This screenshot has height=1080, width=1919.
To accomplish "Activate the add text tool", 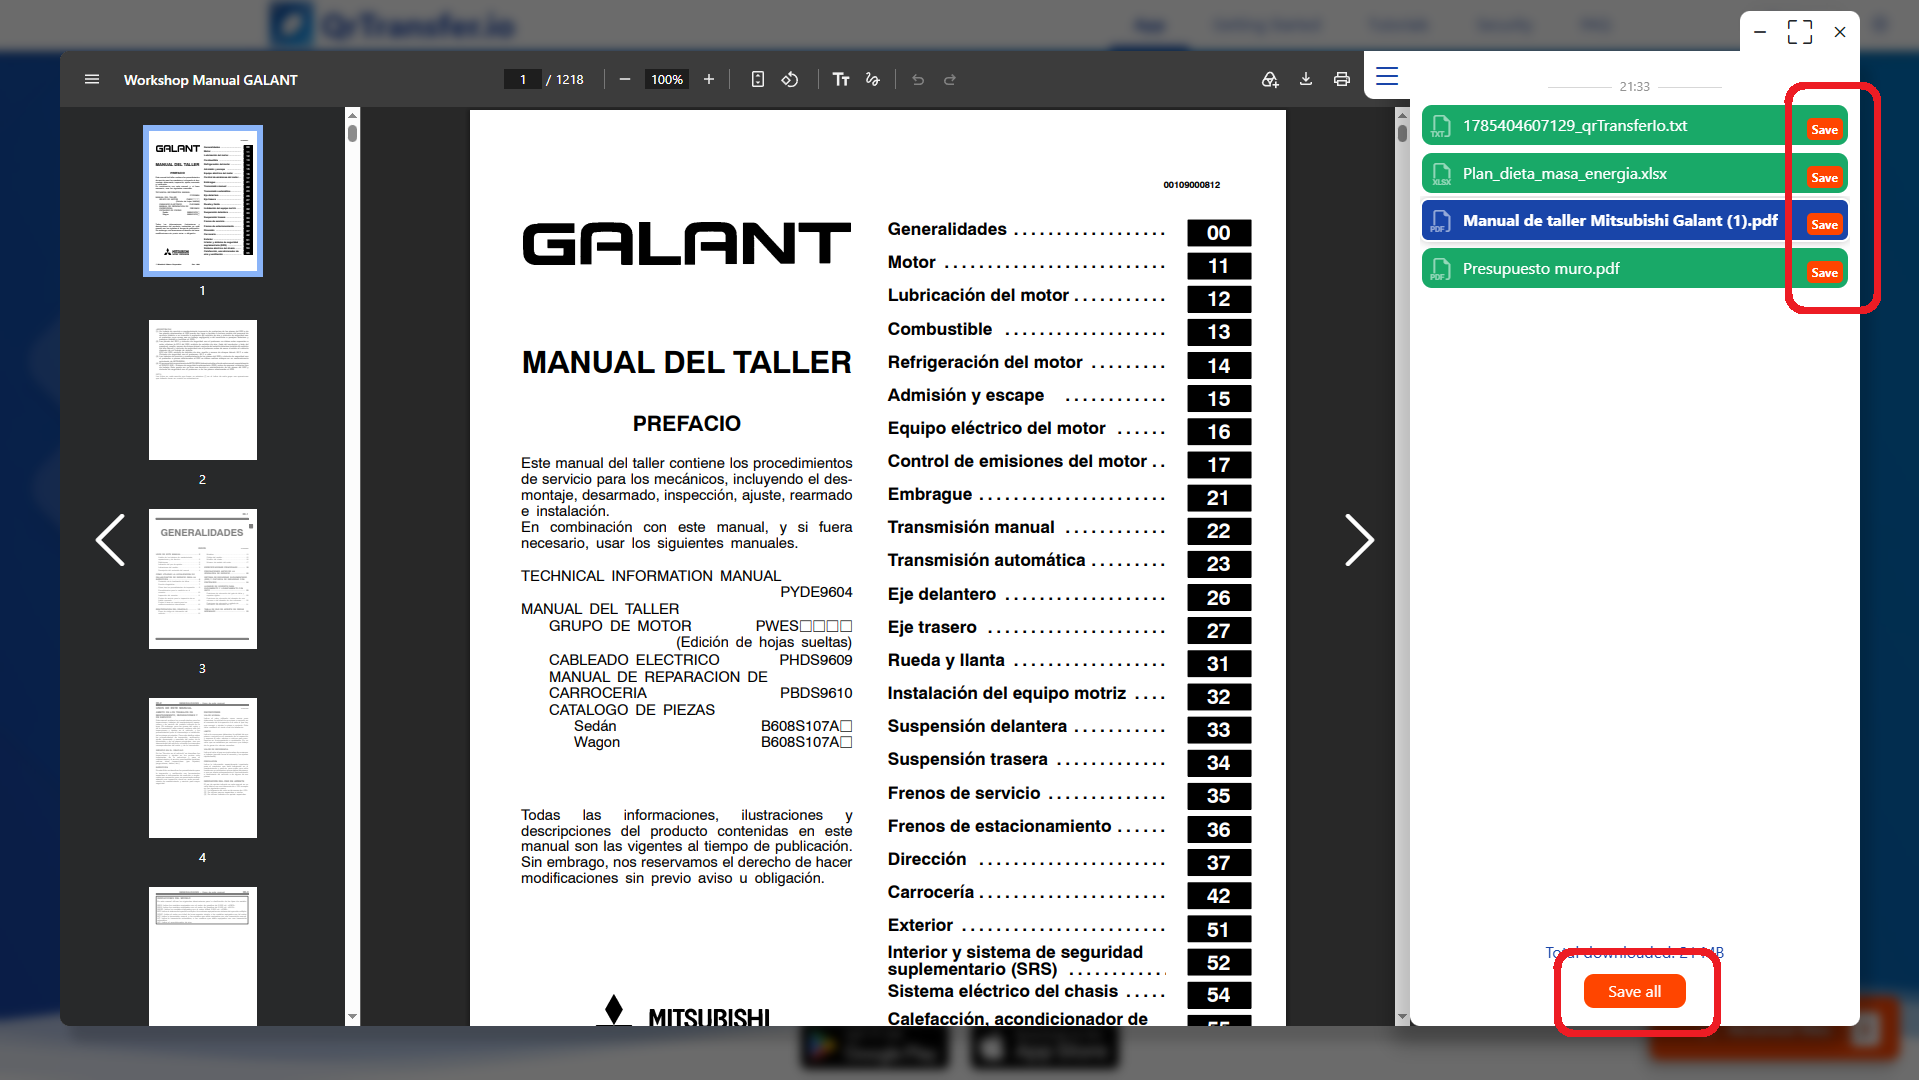I will [x=841, y=79].
